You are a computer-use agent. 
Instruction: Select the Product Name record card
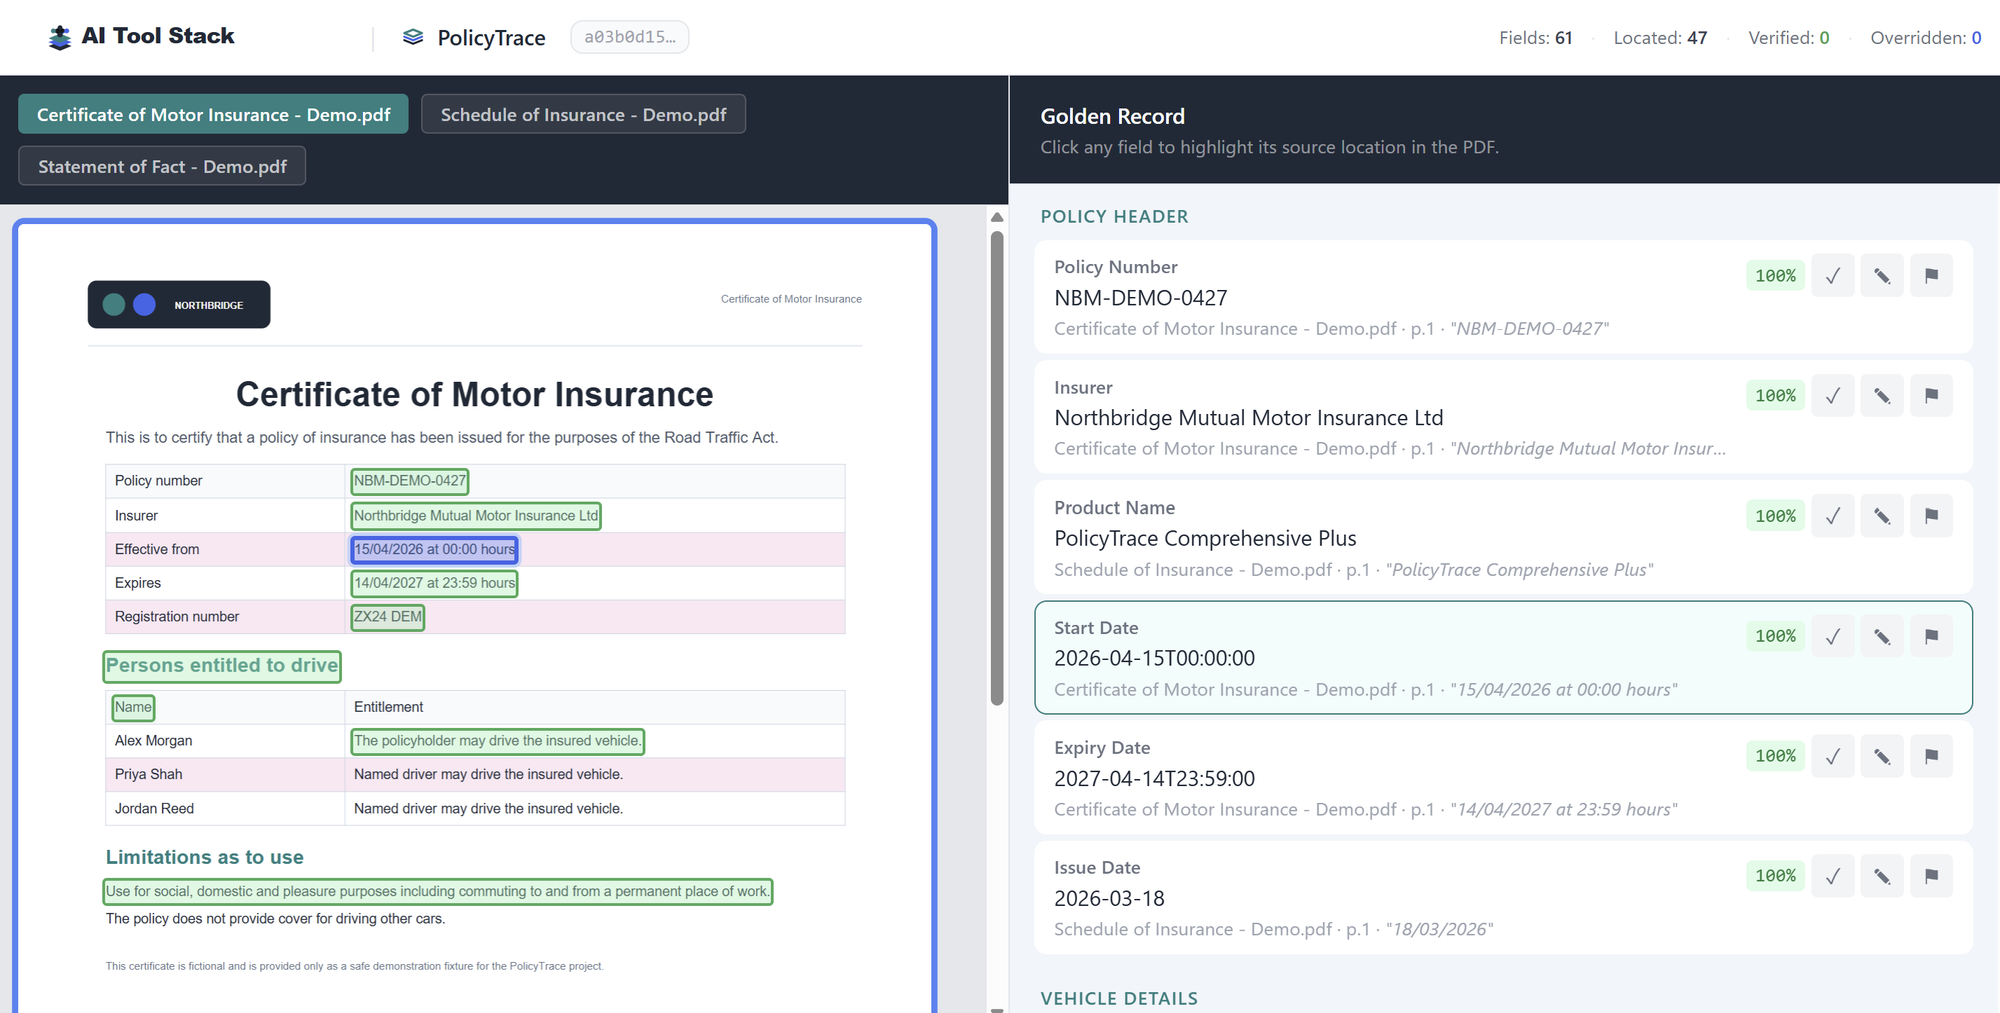[x=1503, y=536]
